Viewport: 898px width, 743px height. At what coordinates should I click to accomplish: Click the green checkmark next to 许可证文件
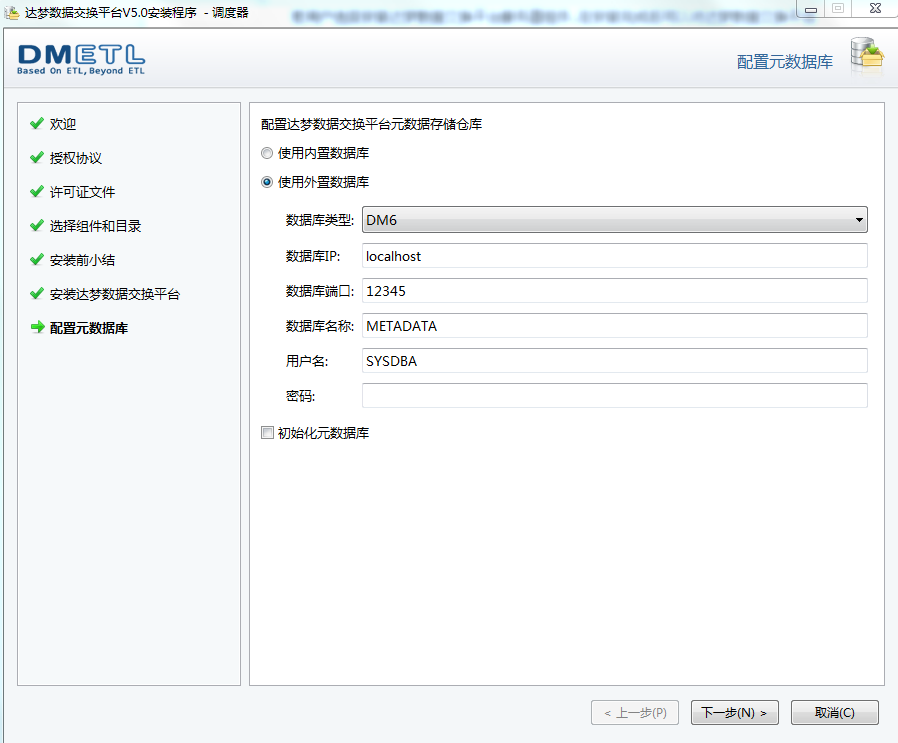click(x=37, y=191)
